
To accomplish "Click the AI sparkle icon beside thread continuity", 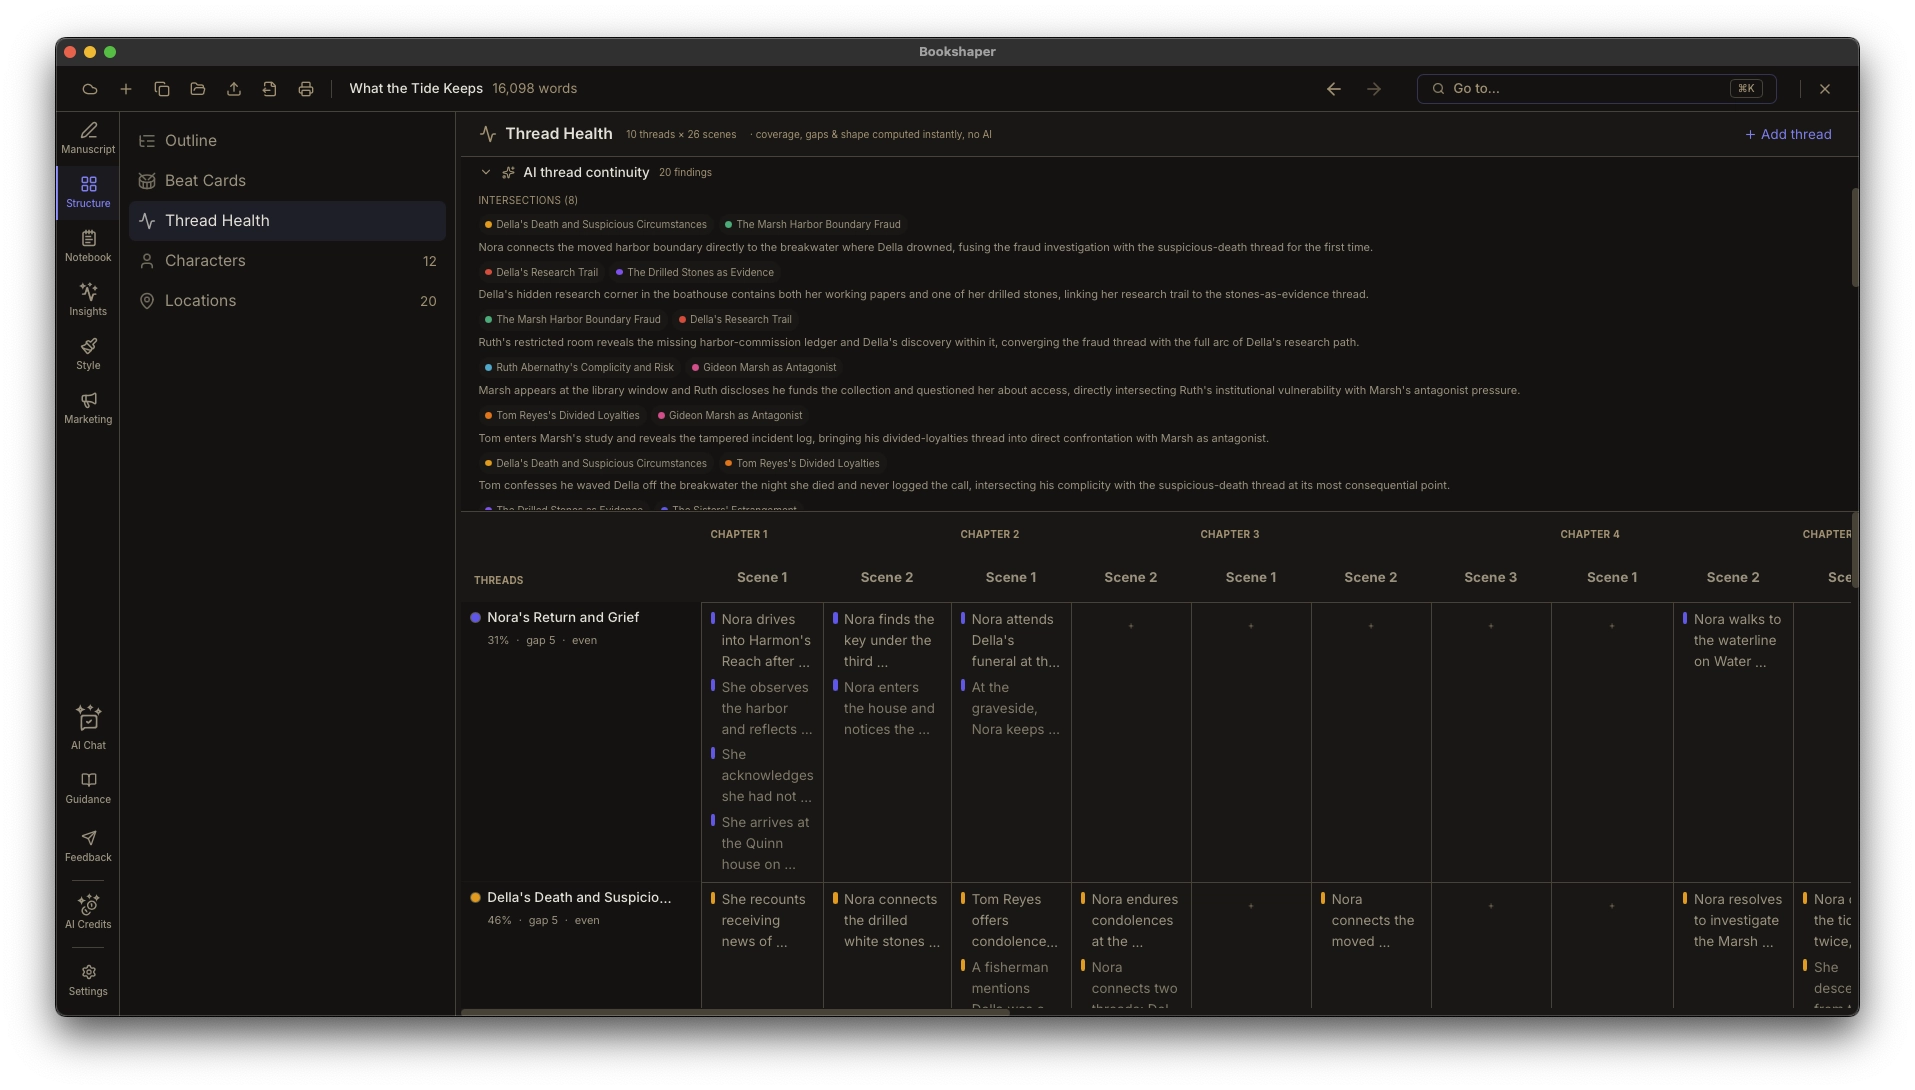I will pos(508,173).
